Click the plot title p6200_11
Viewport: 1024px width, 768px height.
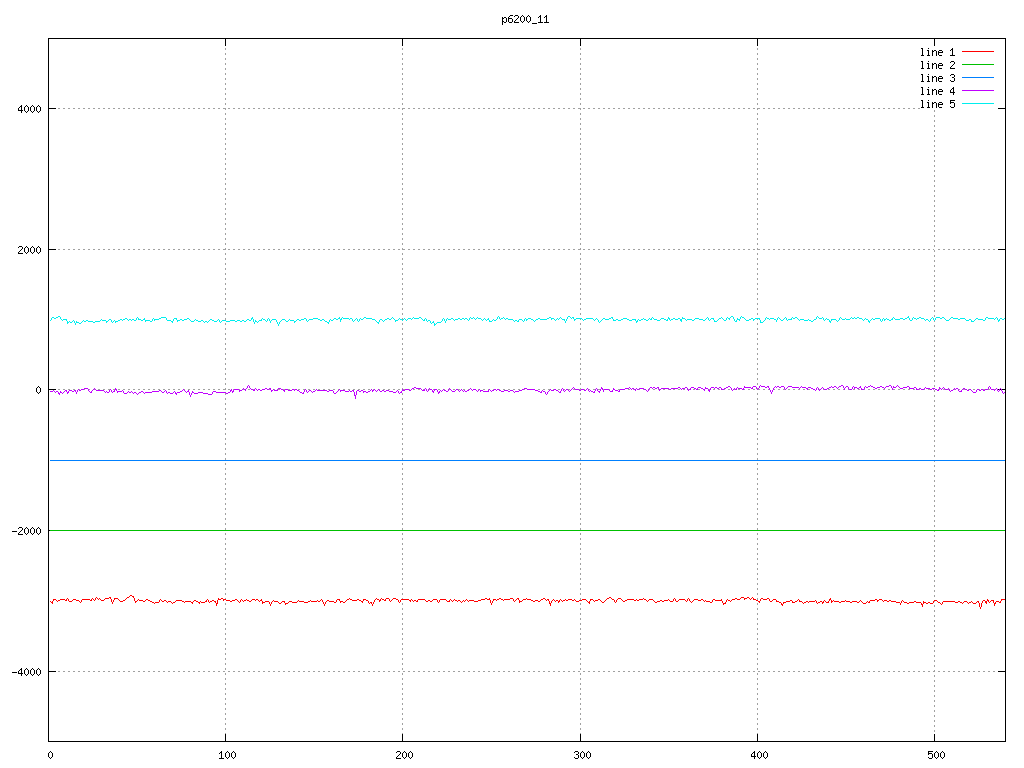(525, 20)
